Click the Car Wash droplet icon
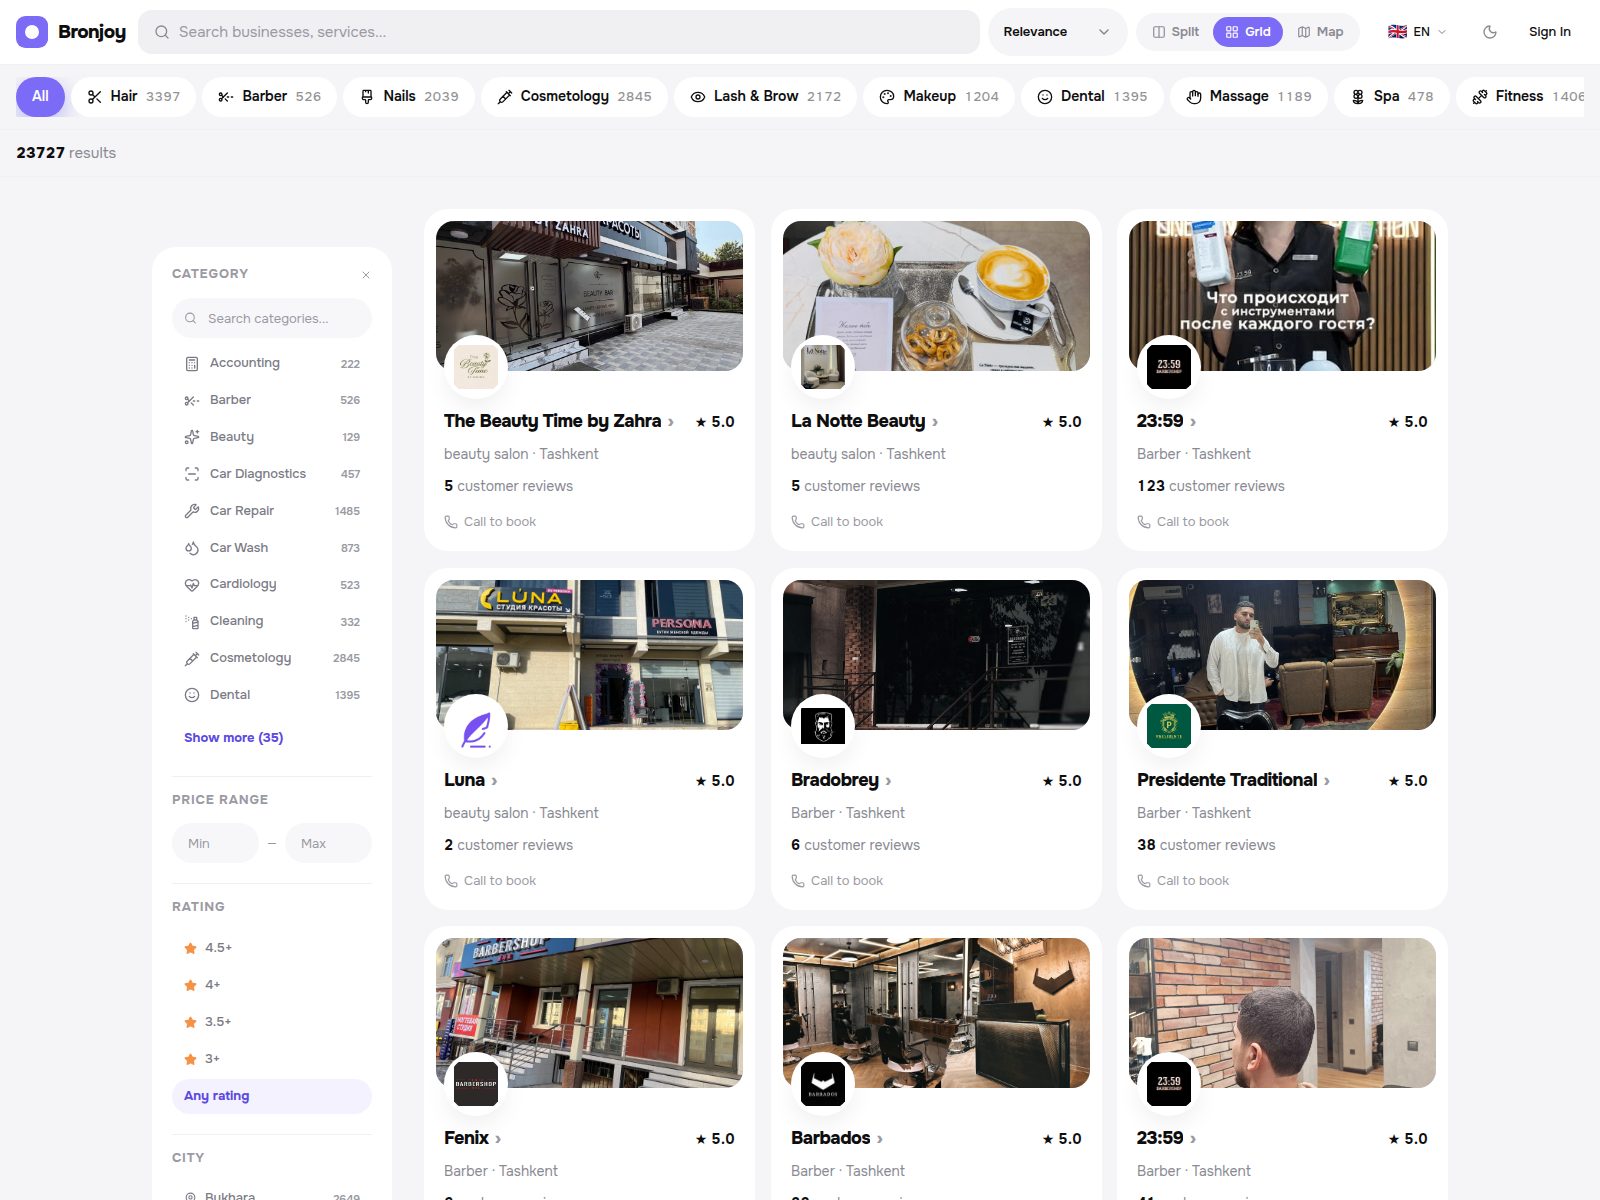This screenshot has width=1600, height=1200. (x=192, y=548)
